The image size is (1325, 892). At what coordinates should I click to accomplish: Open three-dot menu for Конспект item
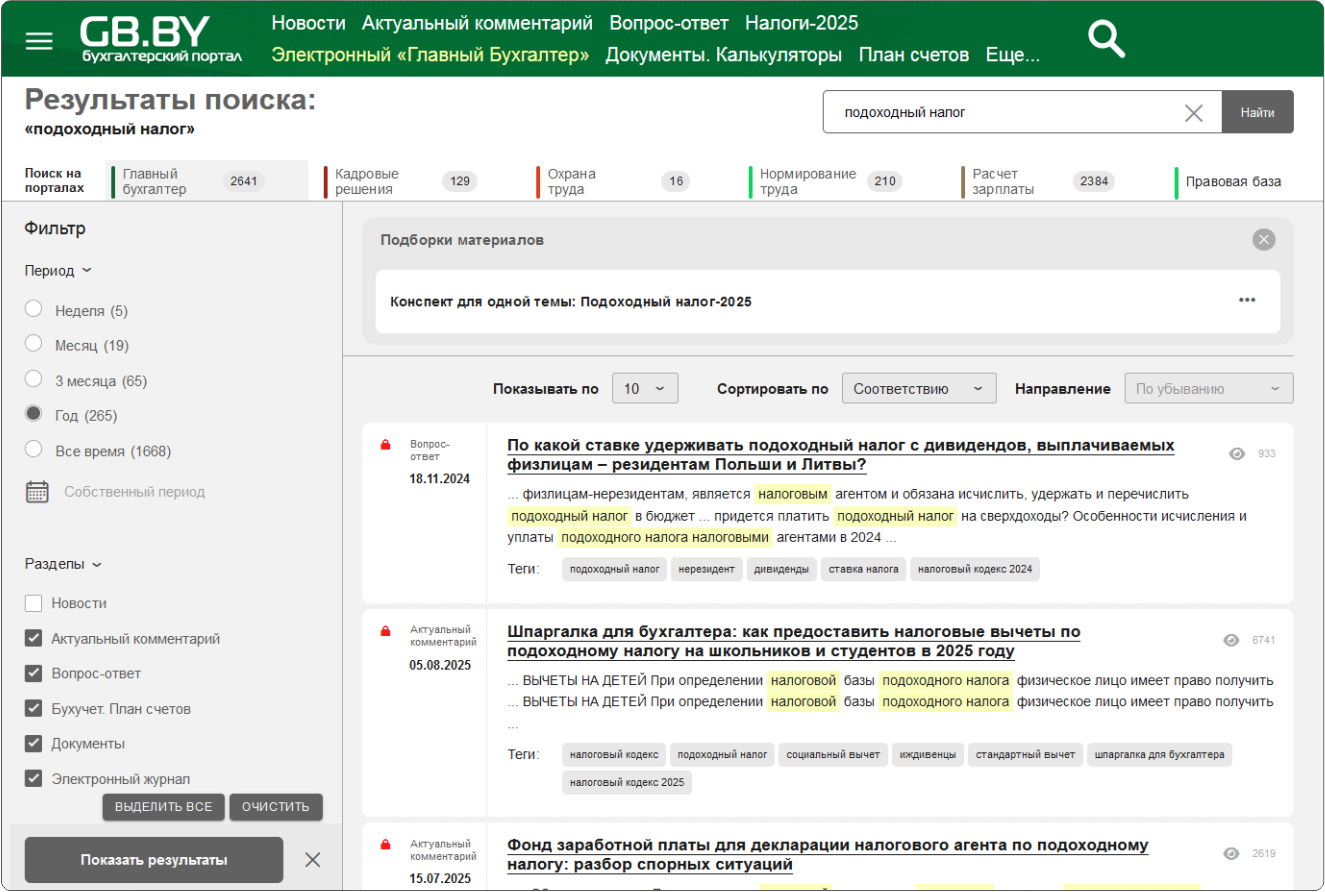click(x=1246, y=301)
